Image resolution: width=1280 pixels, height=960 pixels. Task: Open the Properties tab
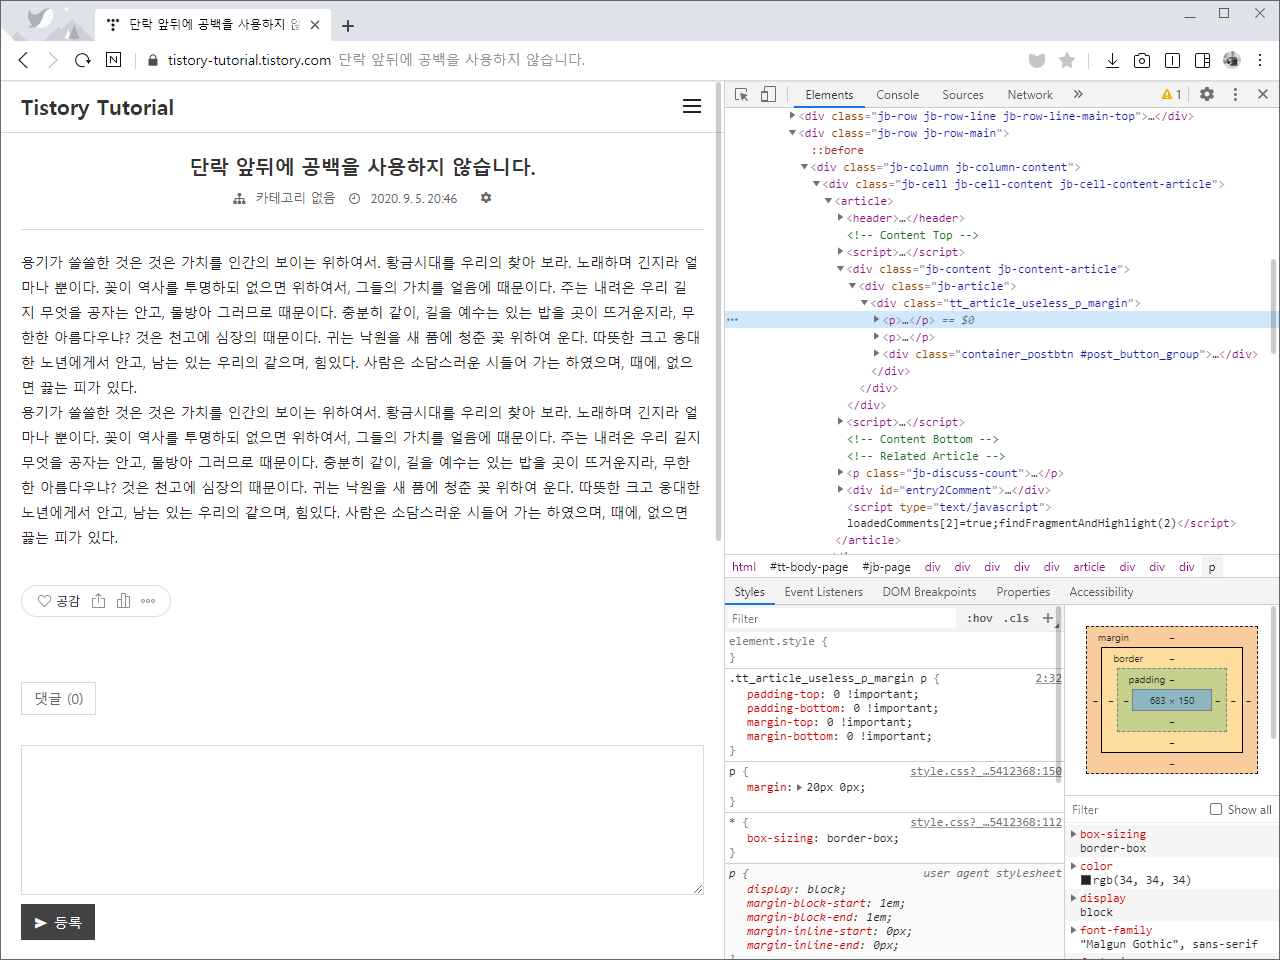1023,592
